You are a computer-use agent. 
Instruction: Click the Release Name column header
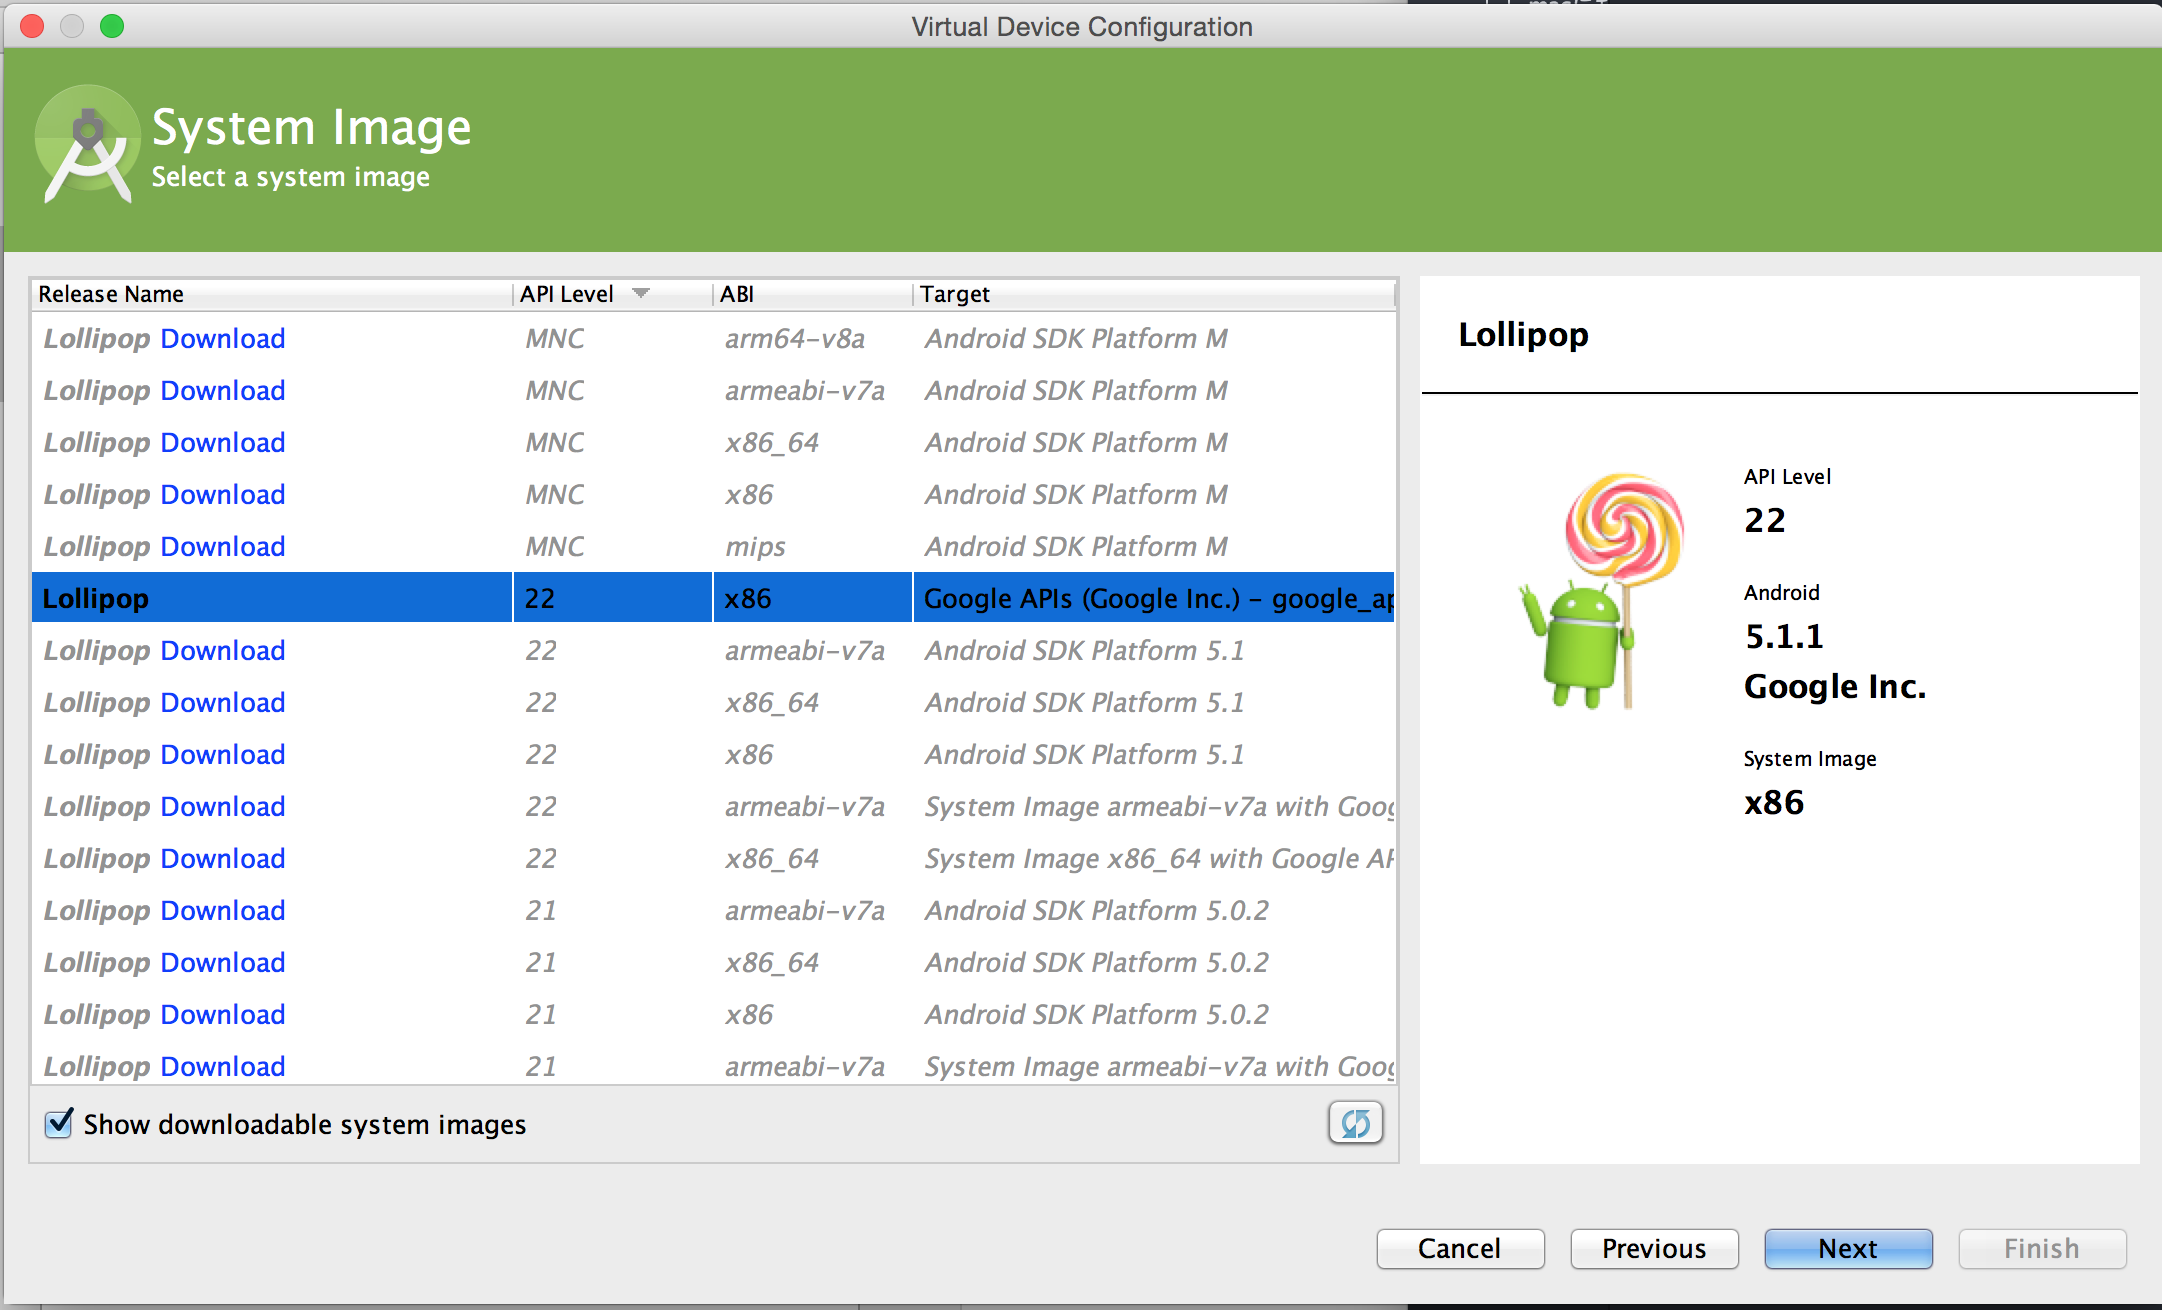click(272, 294)
